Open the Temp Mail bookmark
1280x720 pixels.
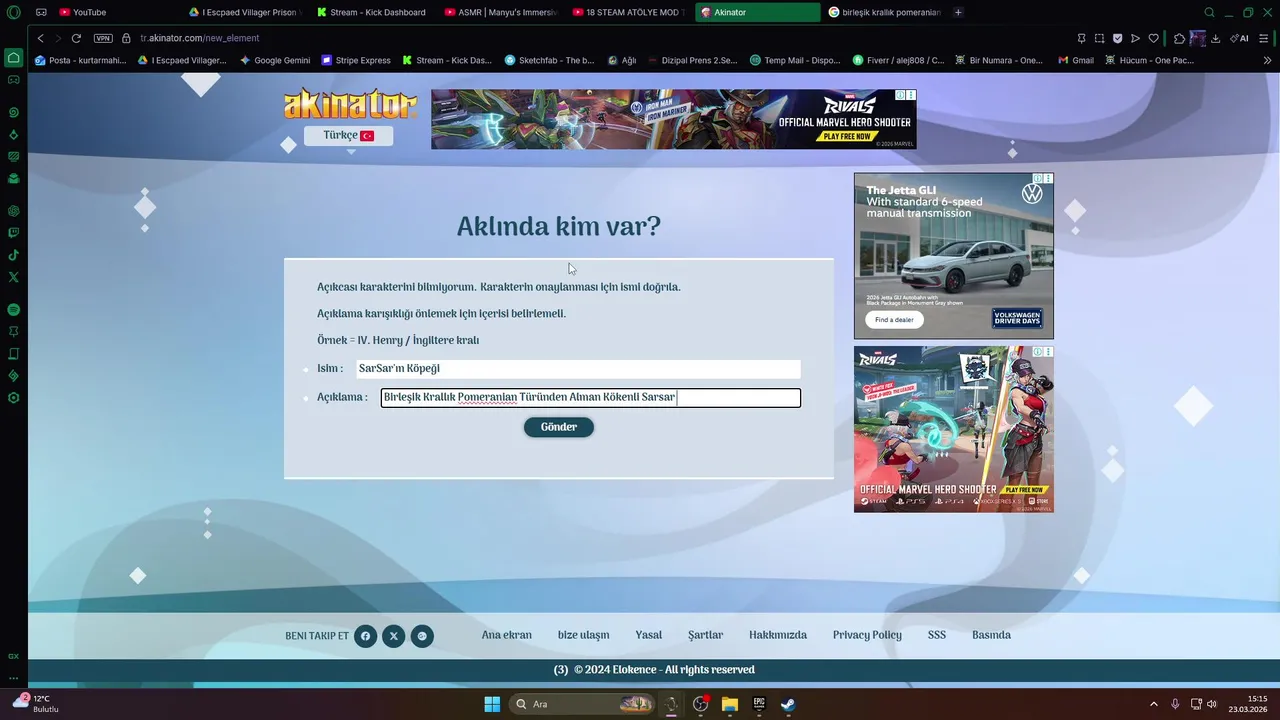(x=795, y=60)
